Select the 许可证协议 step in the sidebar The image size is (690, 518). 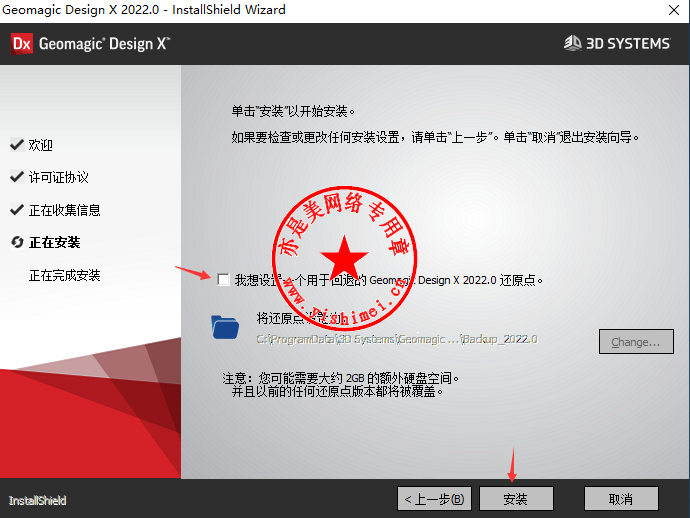point(59,177)
